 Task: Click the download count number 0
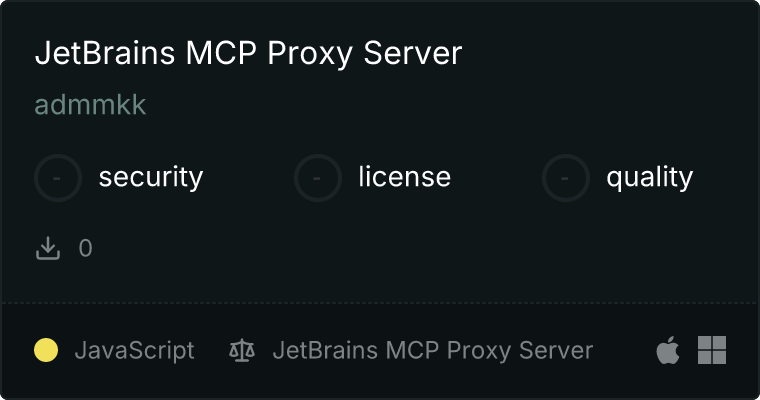[x=85, y=249]
